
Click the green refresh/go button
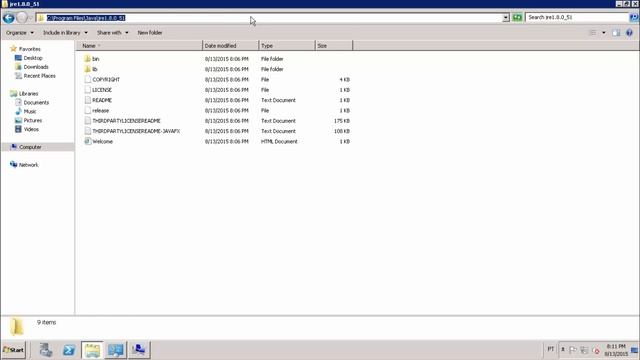517,18
